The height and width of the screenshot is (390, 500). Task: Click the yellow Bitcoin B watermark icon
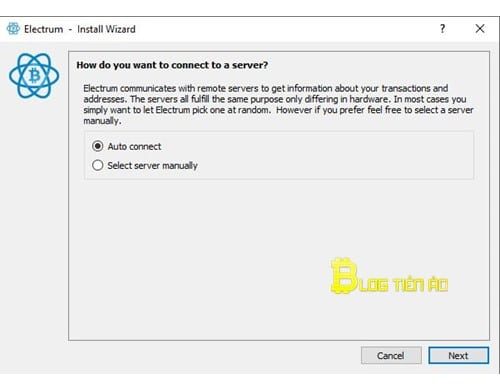tap(344, 276)
